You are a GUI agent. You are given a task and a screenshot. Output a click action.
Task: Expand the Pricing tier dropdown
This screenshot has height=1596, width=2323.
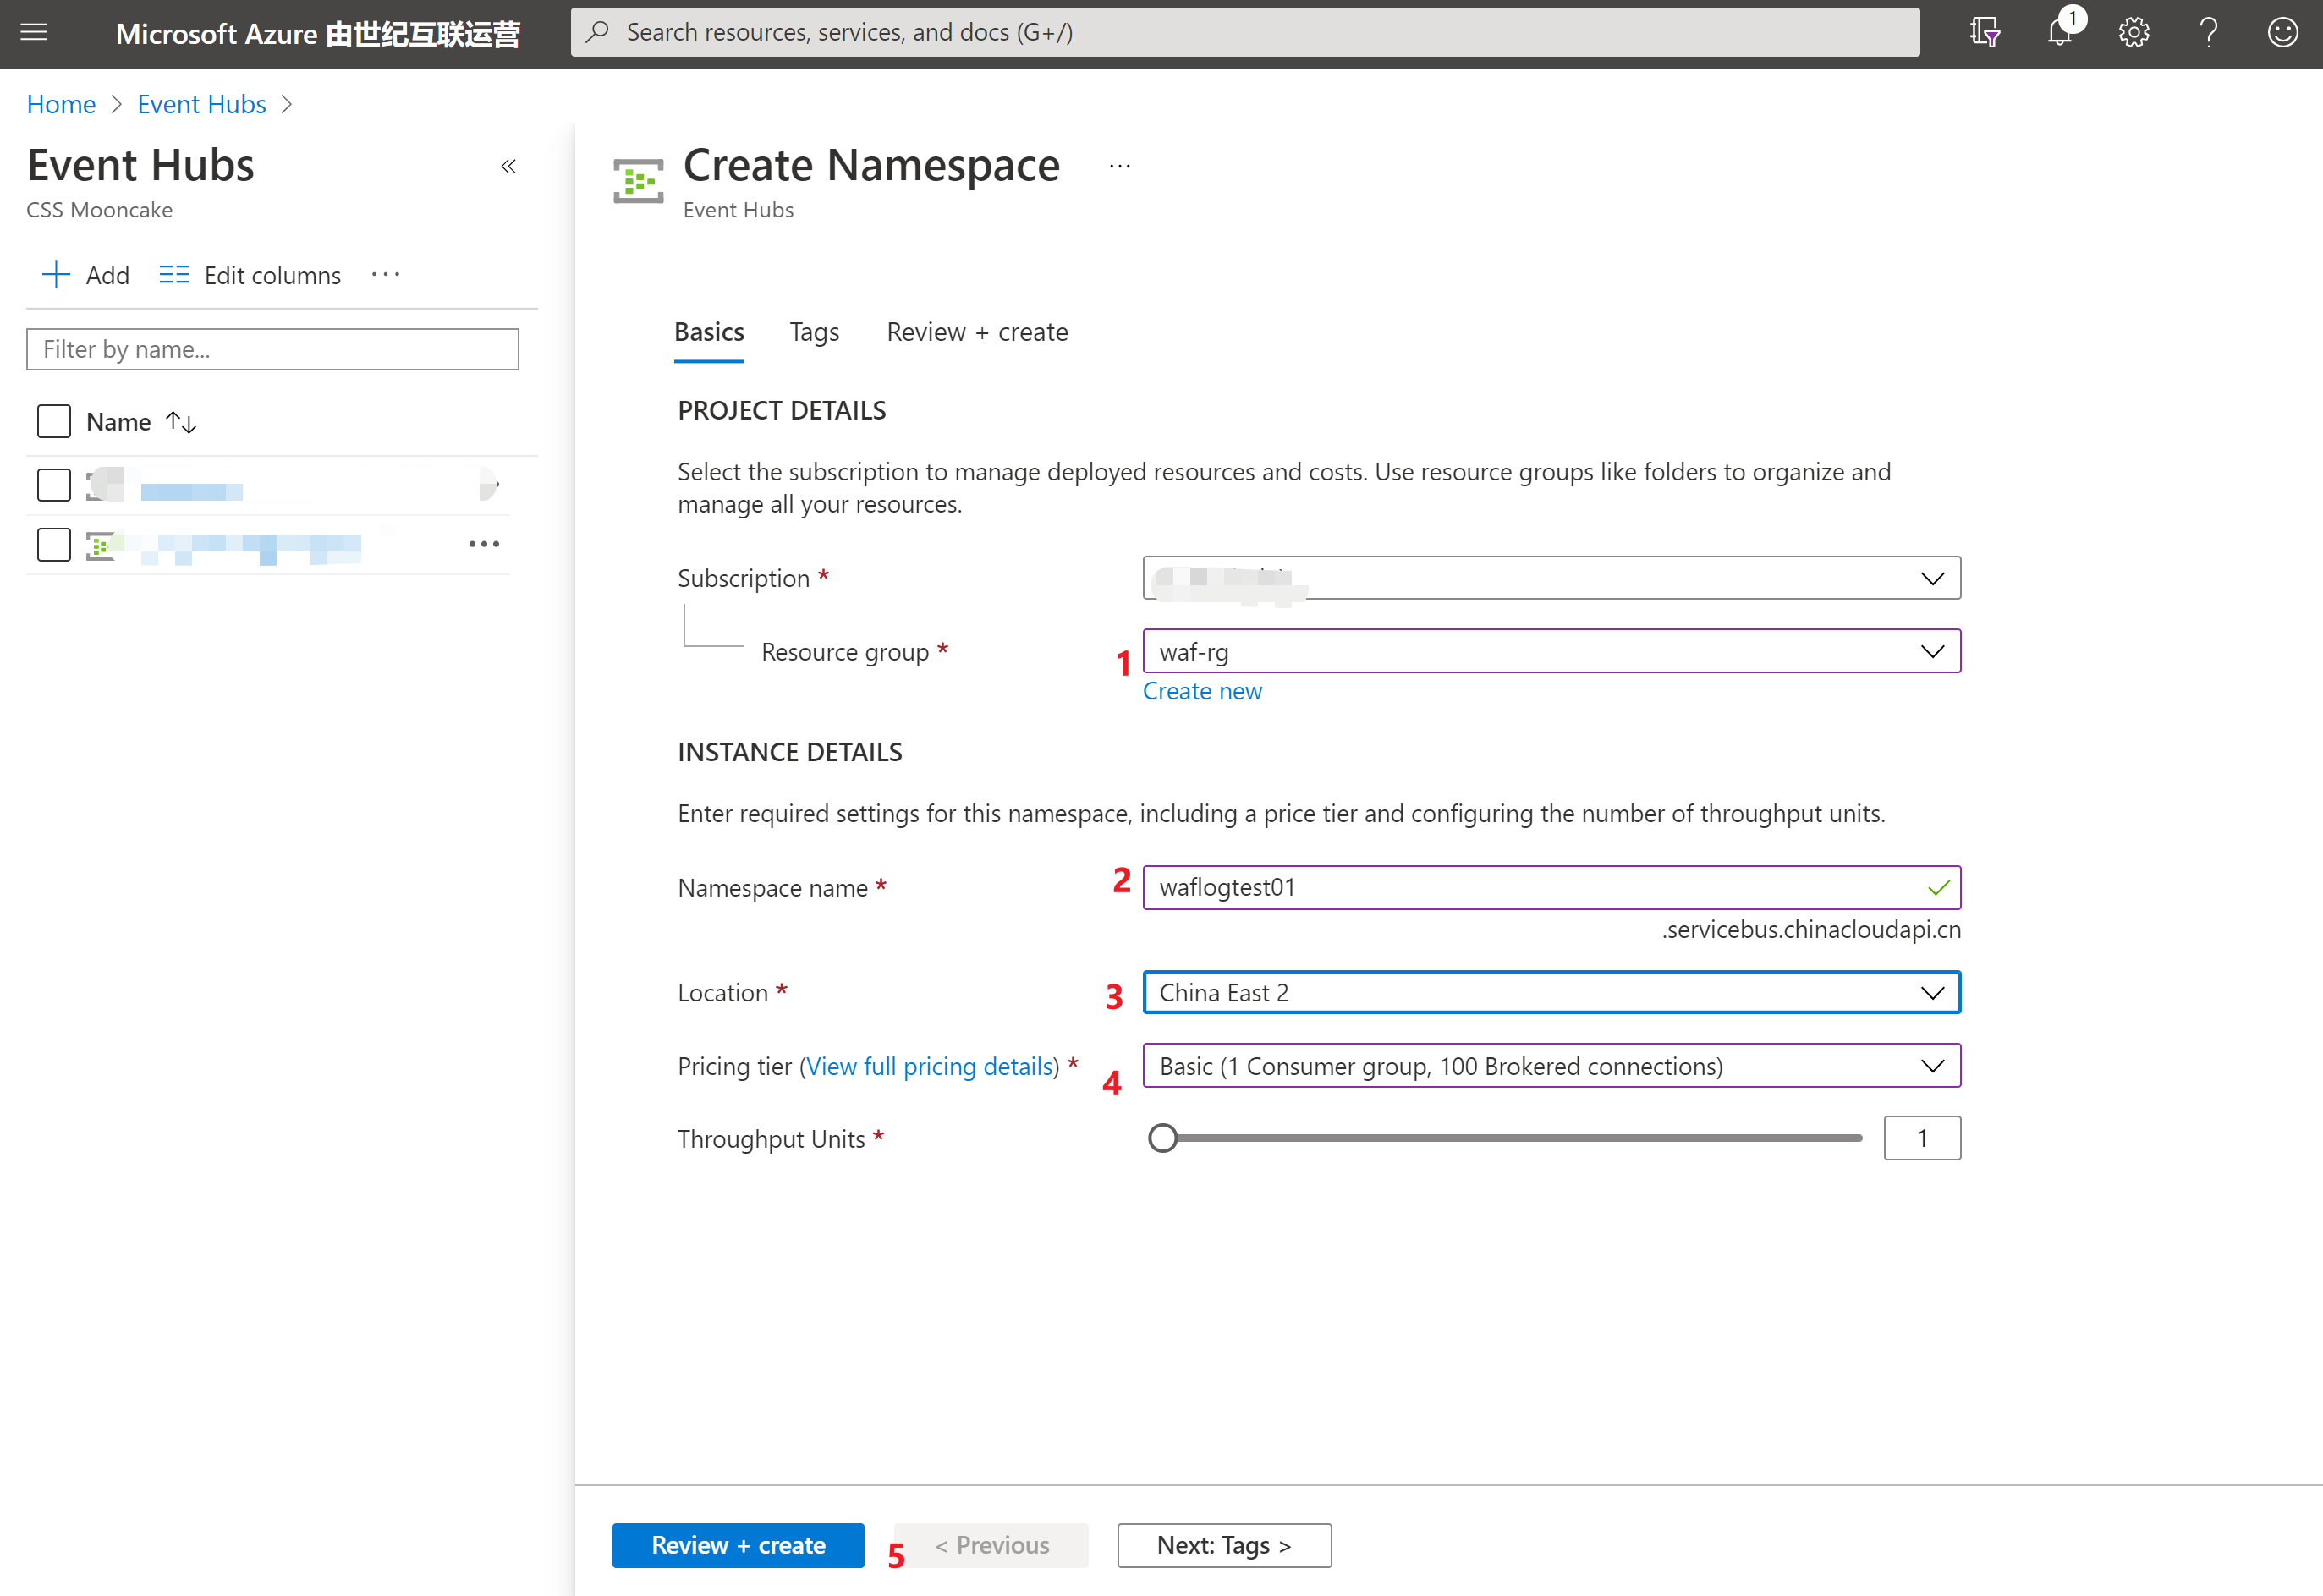[x=1551, y=1066]
